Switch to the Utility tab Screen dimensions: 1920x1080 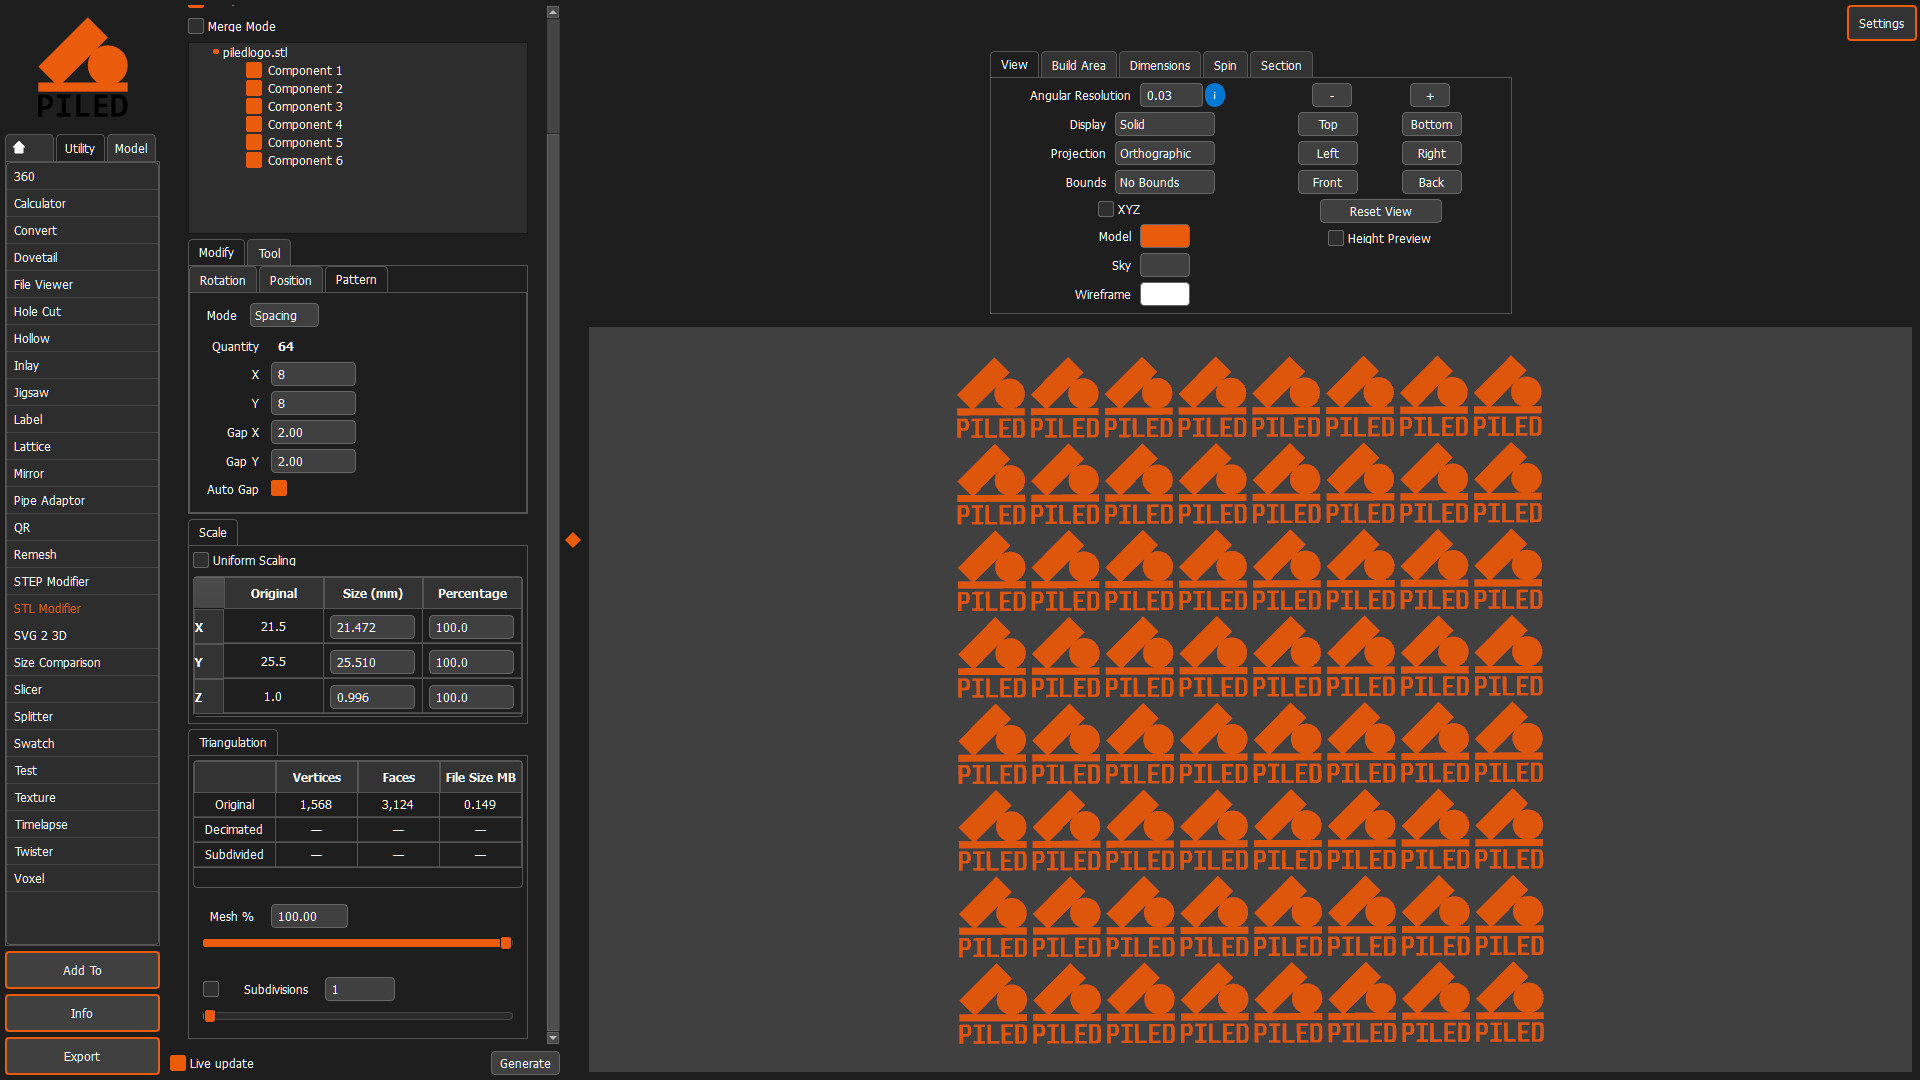click(80, 148)
